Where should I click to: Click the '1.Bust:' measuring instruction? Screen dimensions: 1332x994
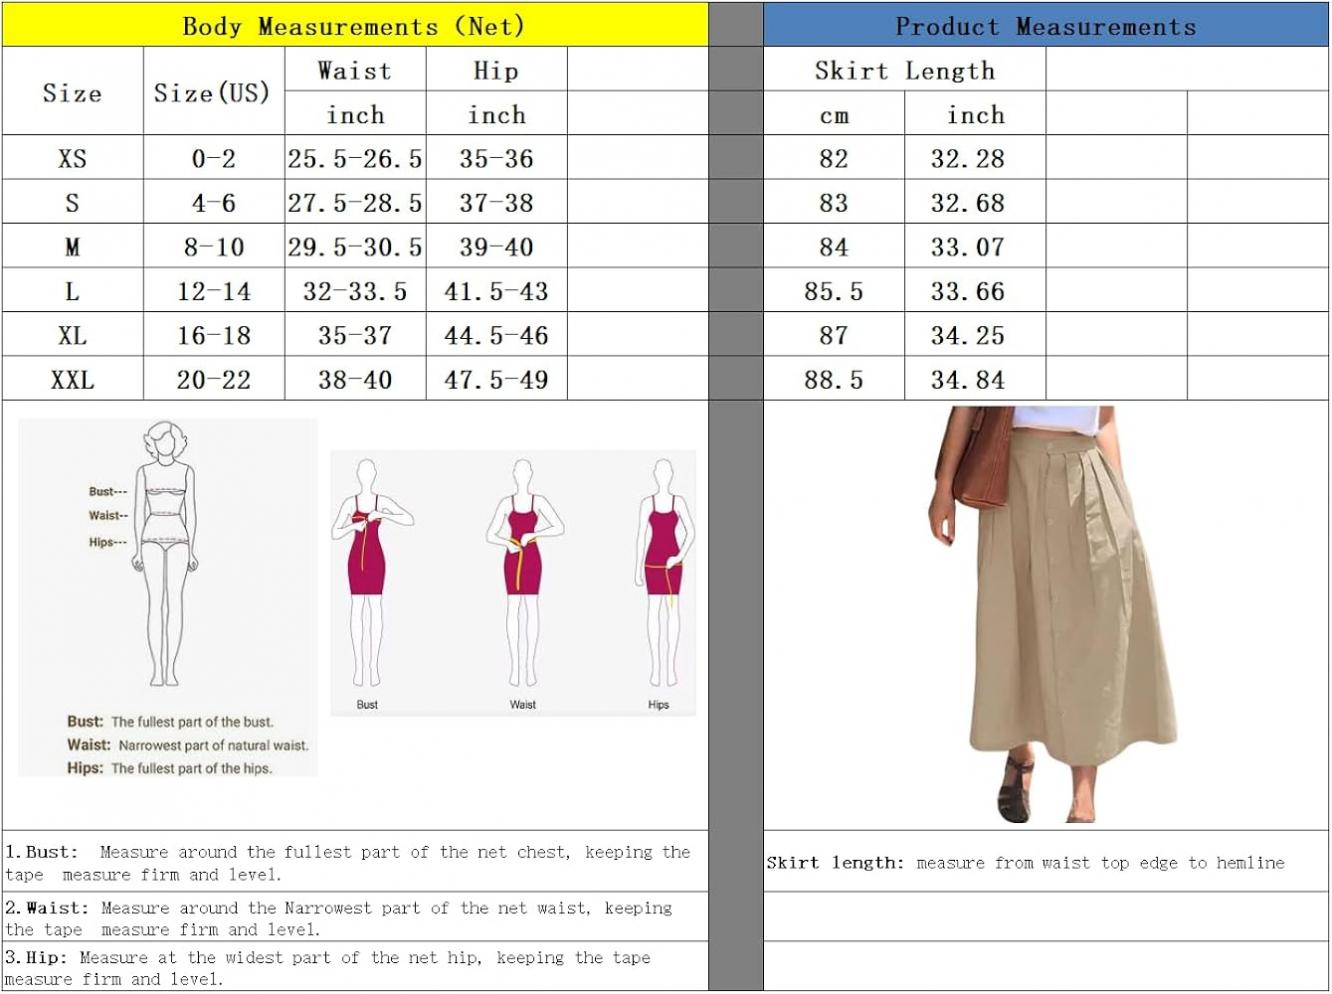(x=347, y=862)
